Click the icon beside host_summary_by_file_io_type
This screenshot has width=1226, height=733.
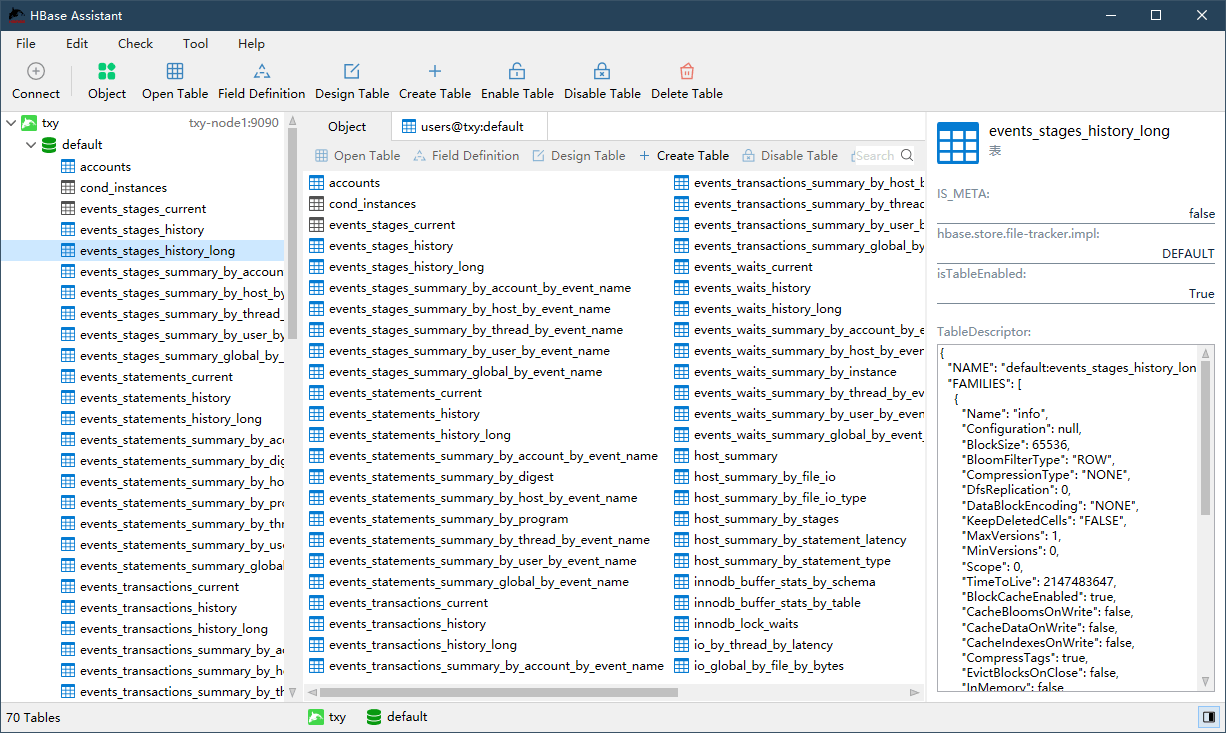pos(681,498)
